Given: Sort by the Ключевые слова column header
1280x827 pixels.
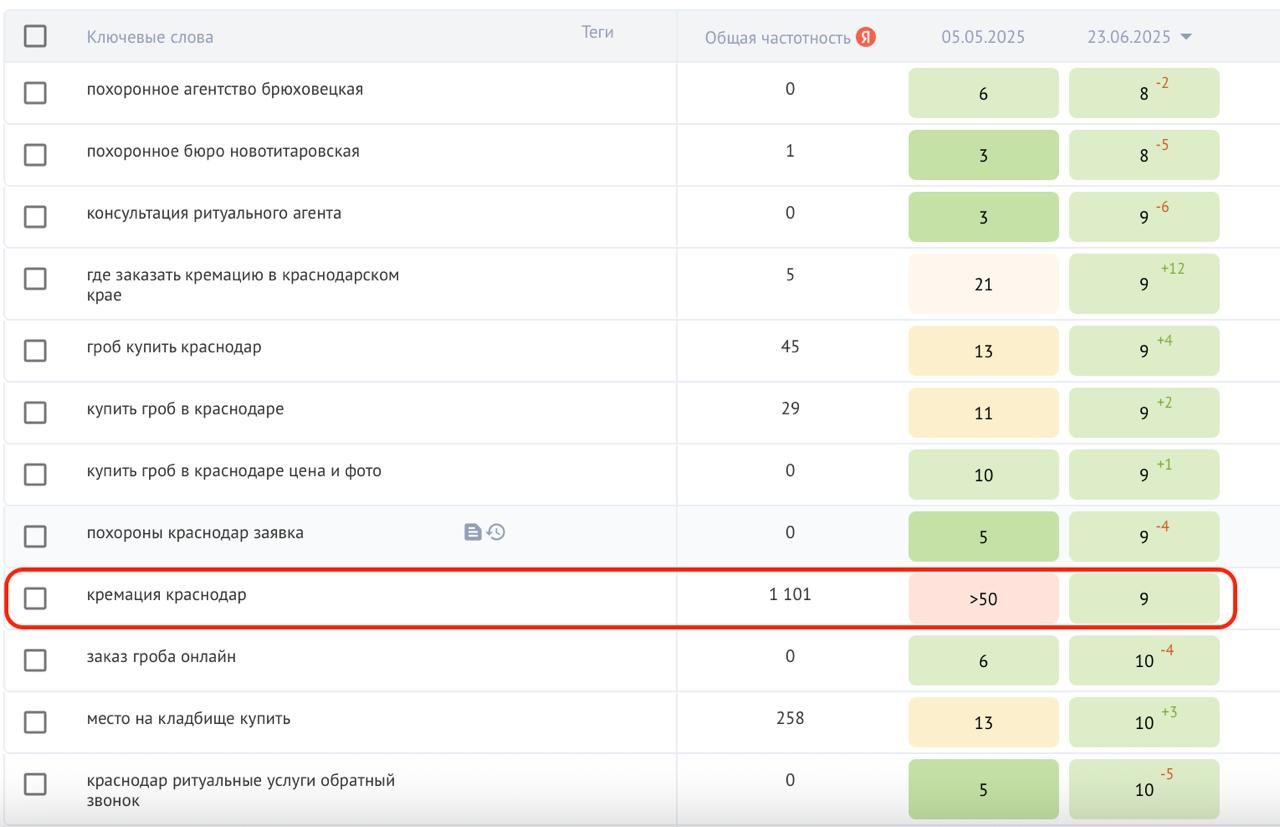Looking at the screenshot, I should tap(150, 38).
